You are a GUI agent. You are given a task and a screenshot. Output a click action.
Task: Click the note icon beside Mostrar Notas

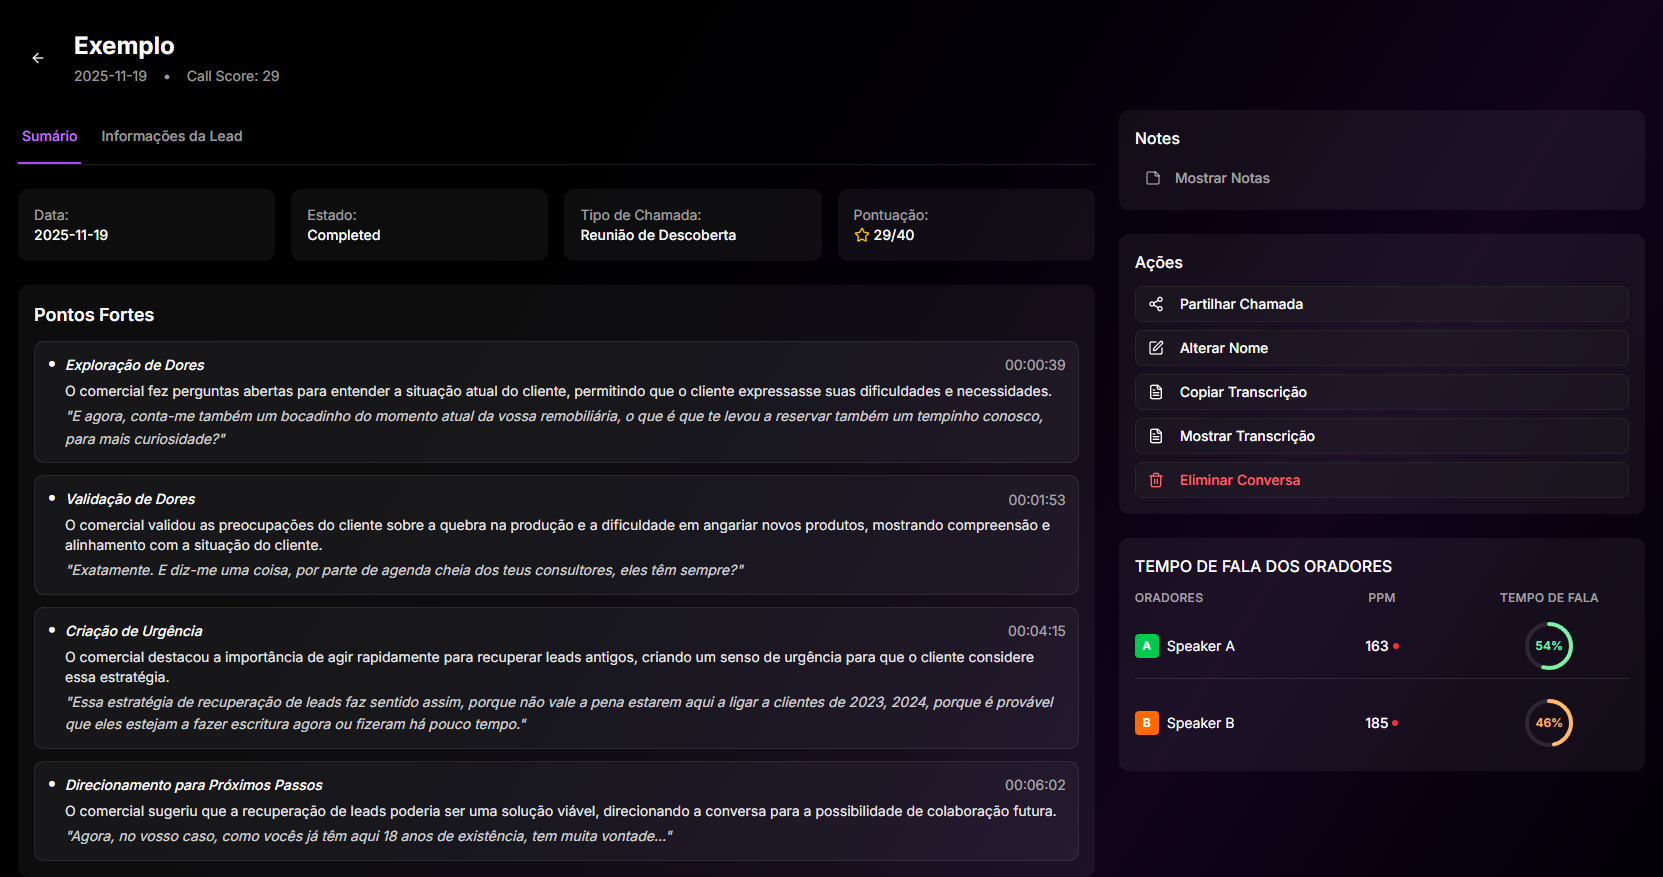coord(1153,178)
